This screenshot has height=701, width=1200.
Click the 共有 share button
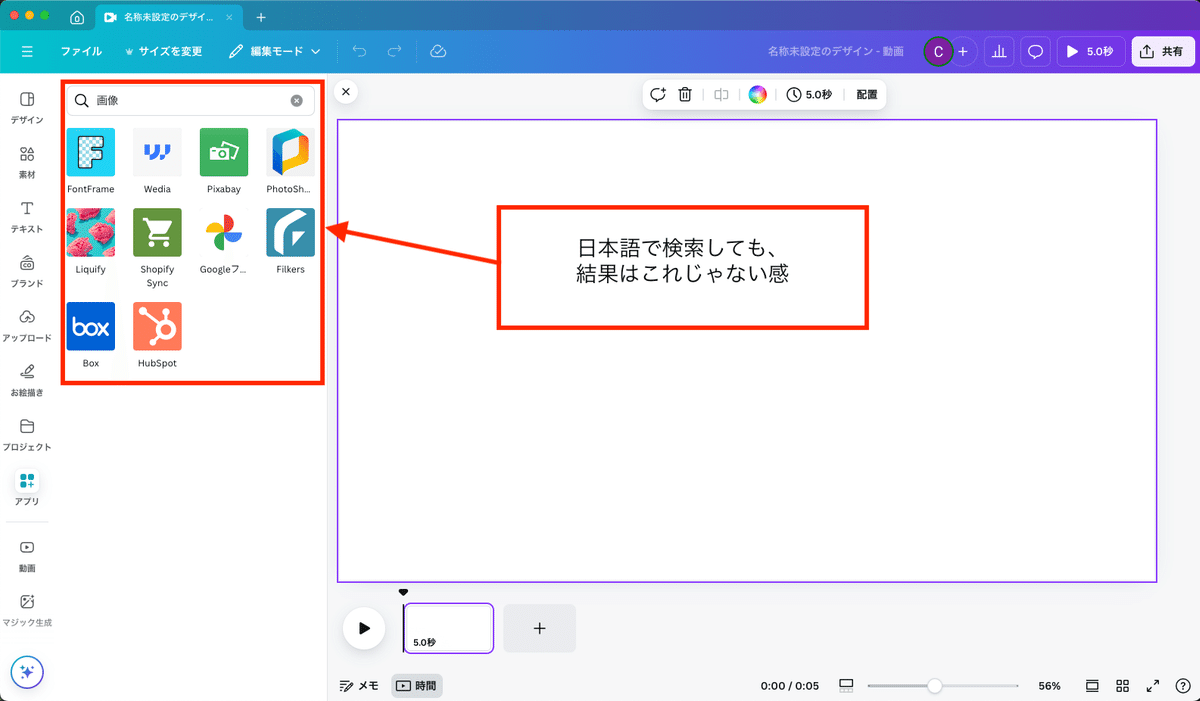pos(1163,52)
